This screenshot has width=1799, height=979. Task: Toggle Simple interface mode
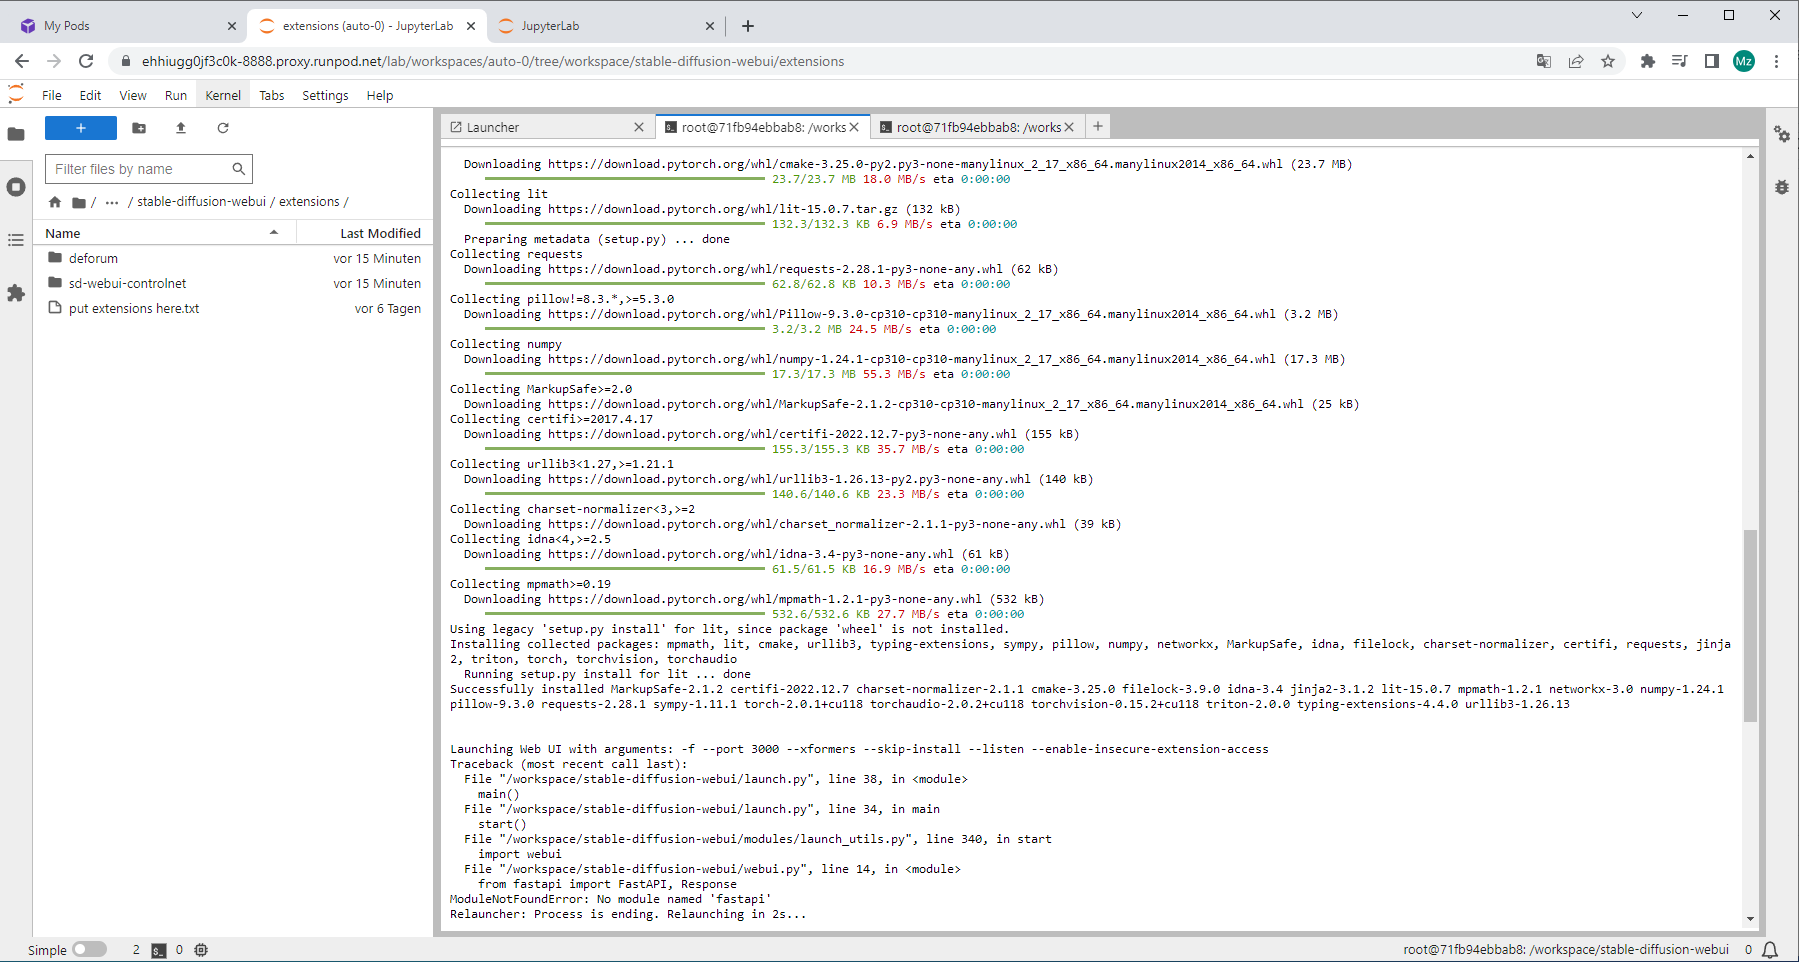(x=88, y=949)
